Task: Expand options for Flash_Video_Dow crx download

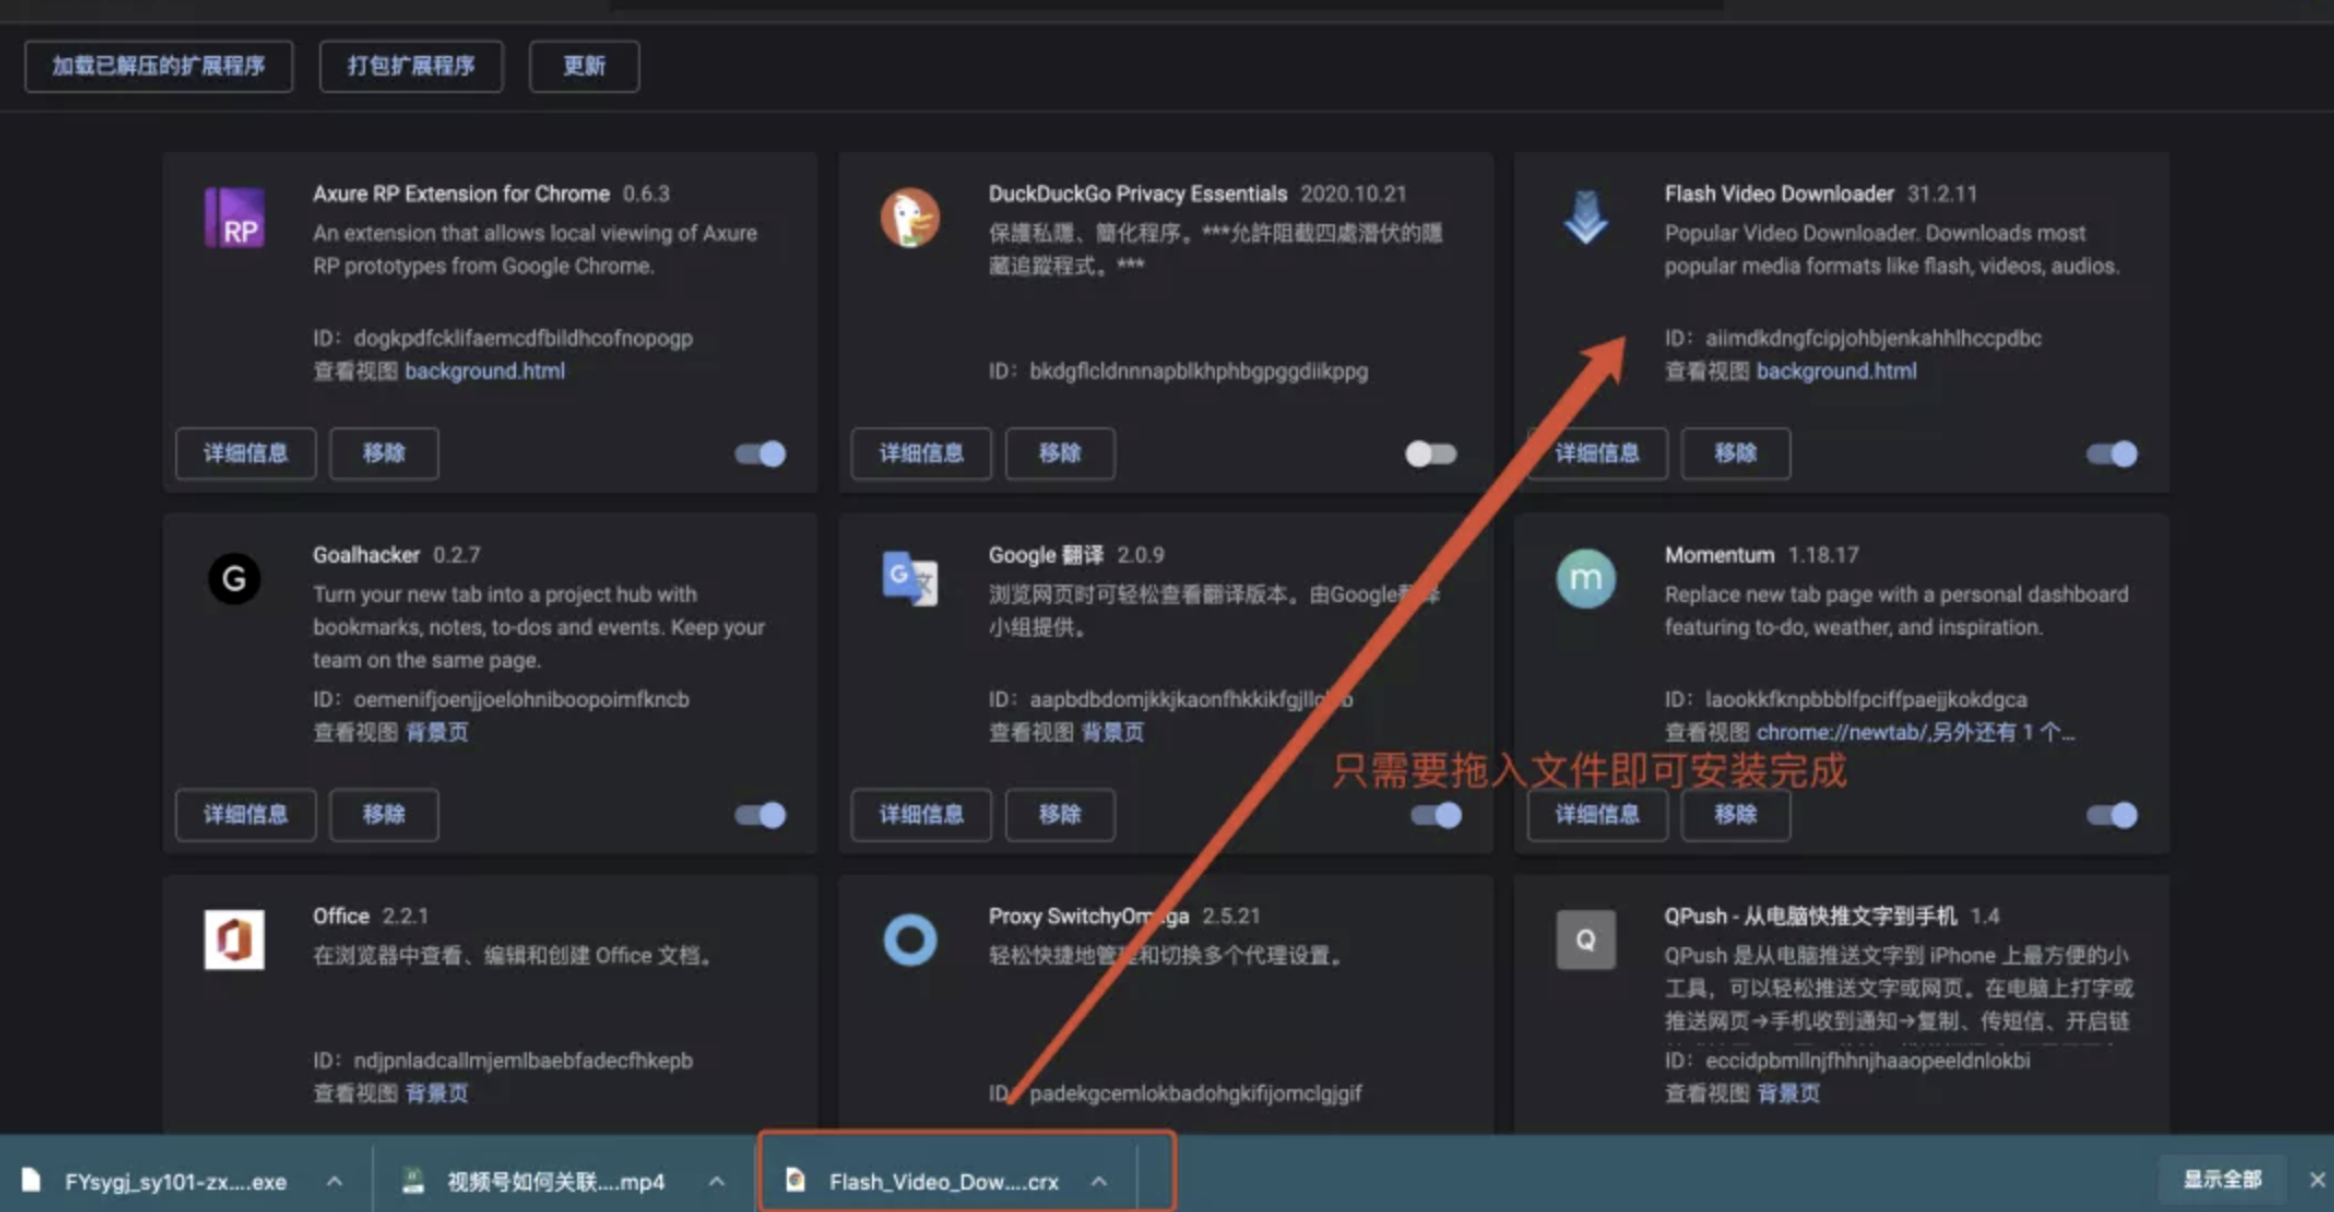Action: [1099, 1181]
